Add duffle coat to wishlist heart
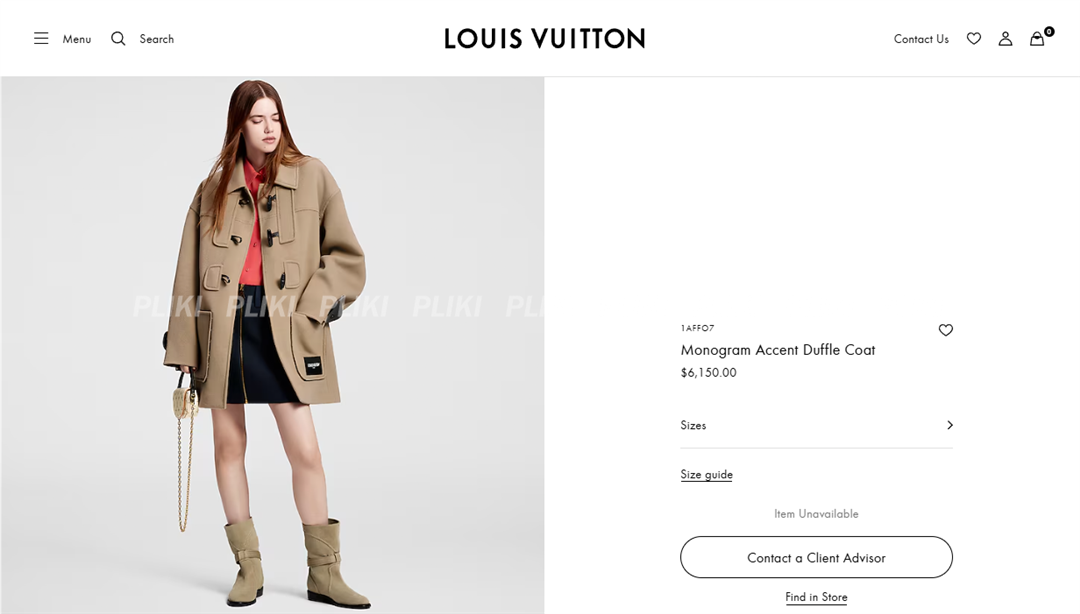 point(946,330)
